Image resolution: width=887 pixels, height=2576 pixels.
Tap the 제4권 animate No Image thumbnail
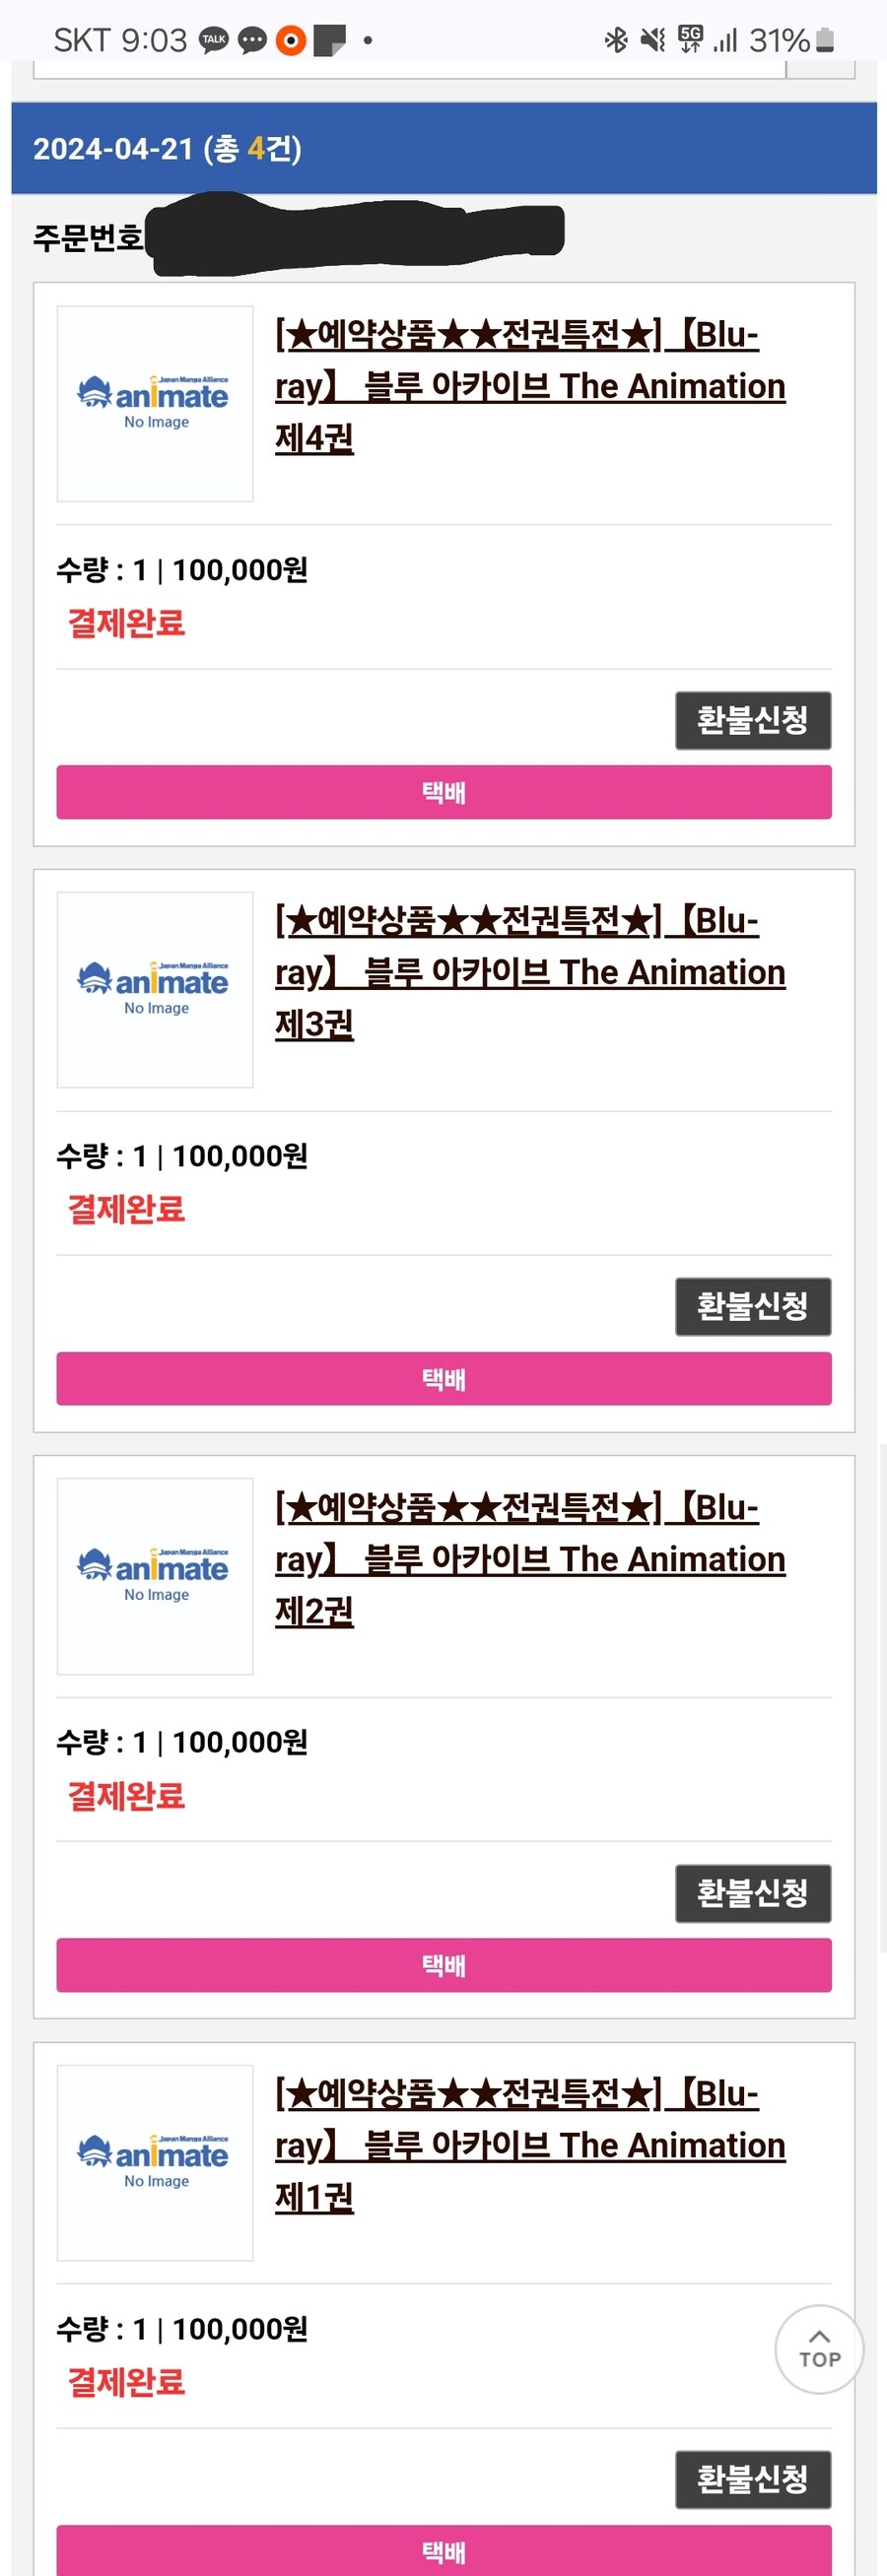coord(155,403)
